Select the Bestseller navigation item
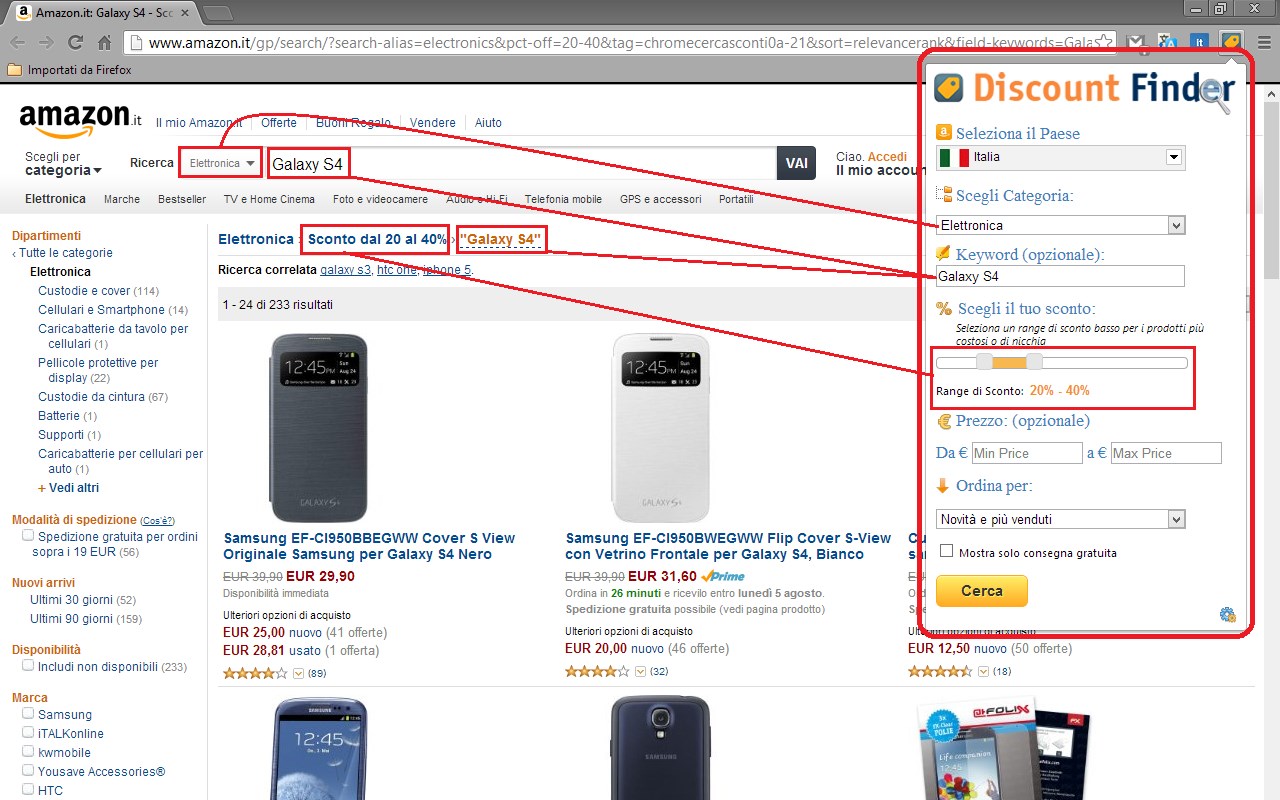 coord(182,199)
